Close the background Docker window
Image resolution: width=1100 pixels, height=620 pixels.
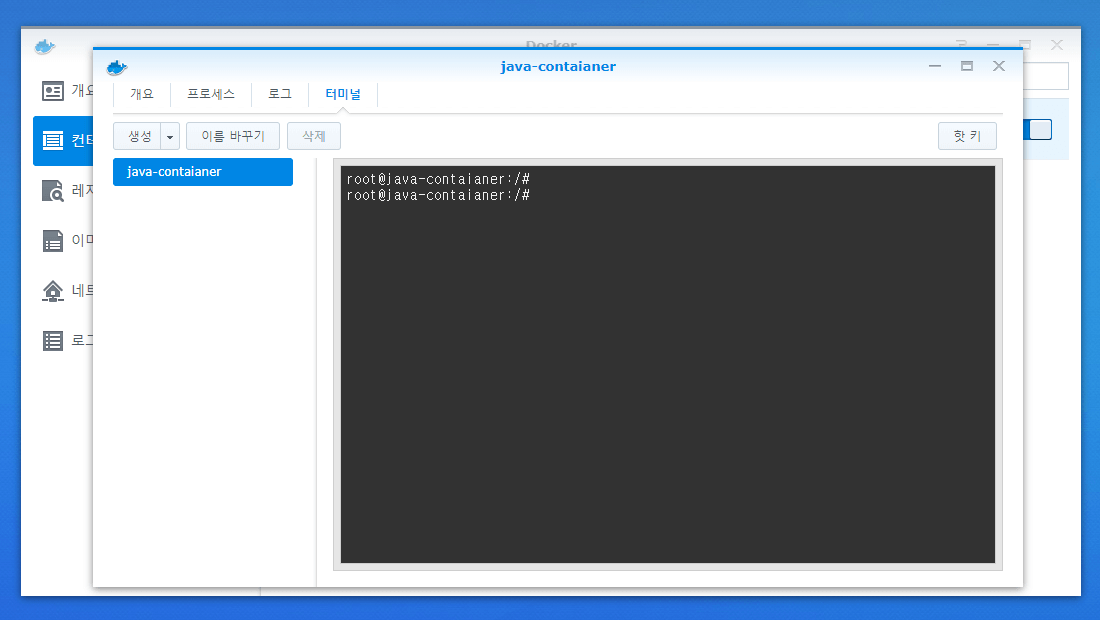click(x=1057, y=45)
